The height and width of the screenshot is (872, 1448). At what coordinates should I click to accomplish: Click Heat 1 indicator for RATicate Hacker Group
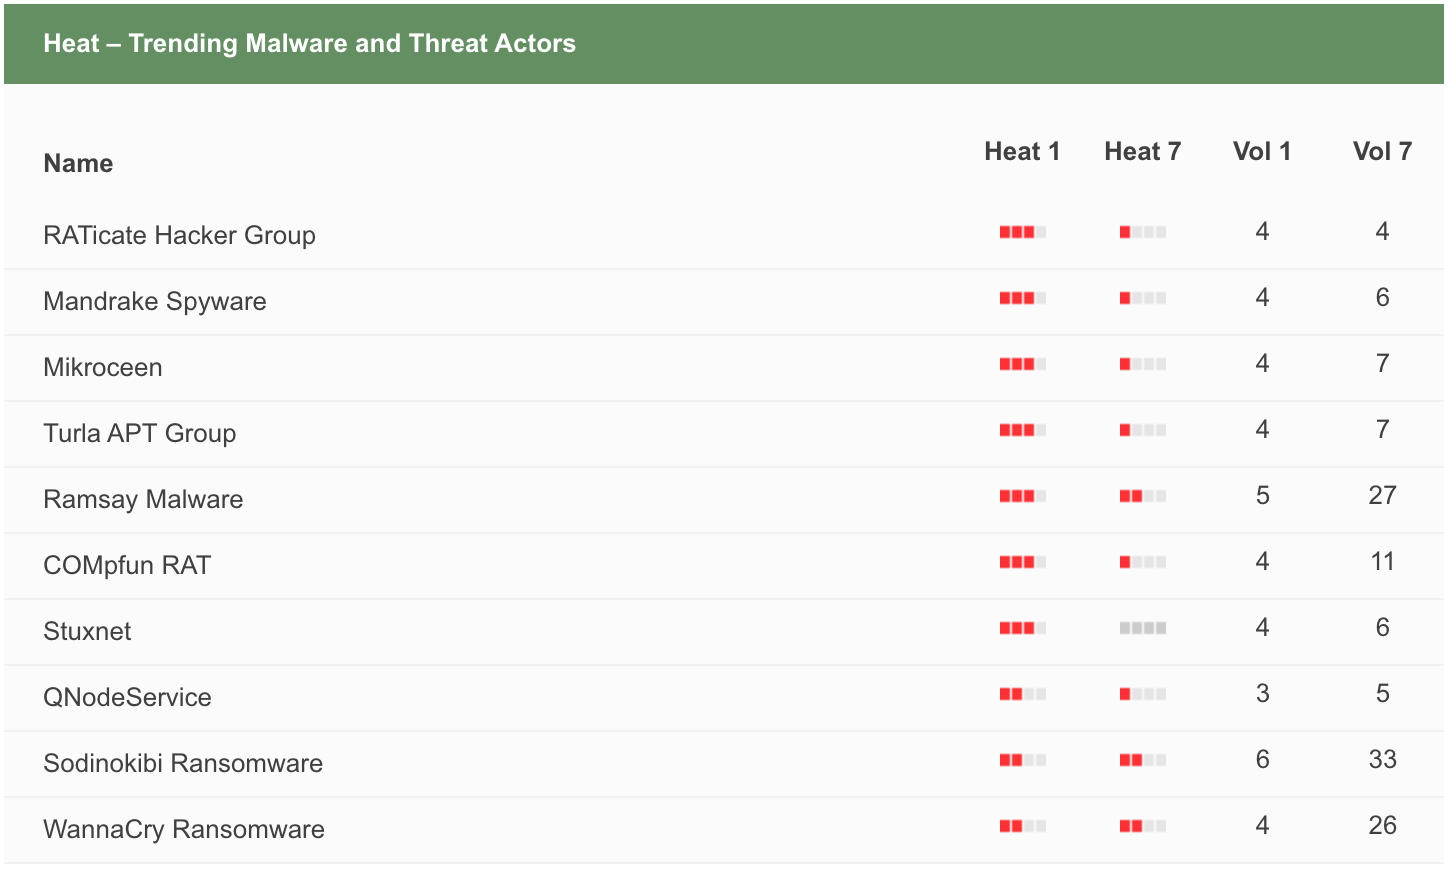1023,232
